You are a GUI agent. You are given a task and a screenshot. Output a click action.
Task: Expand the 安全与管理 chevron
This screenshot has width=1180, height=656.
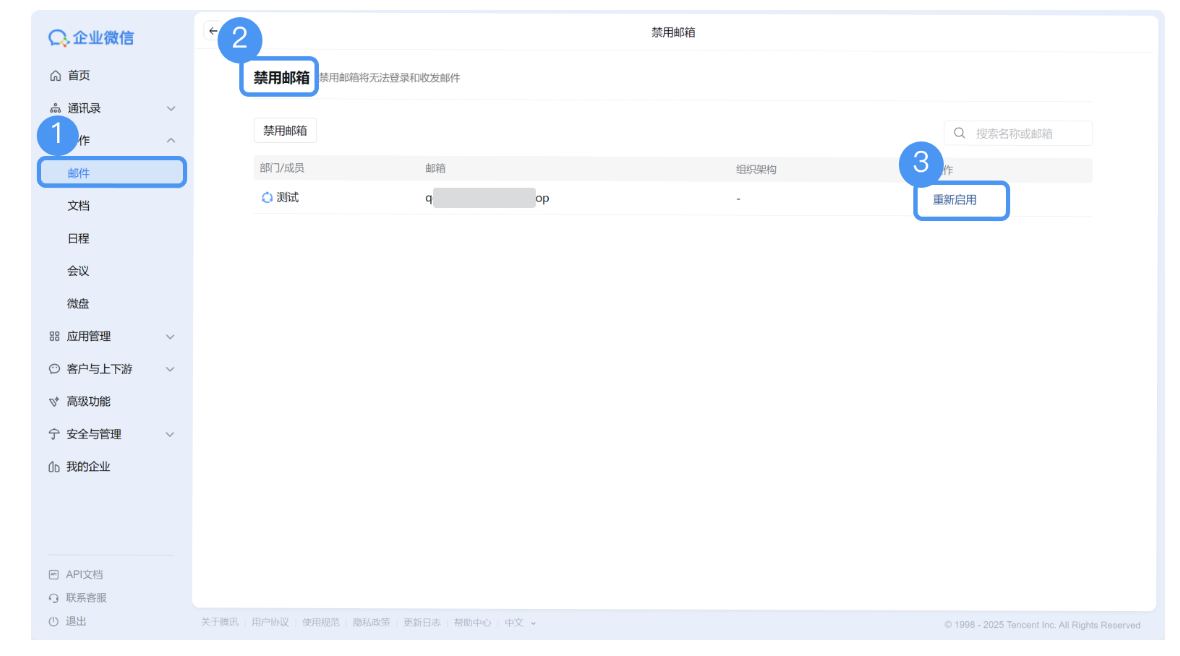coord(170,435)
